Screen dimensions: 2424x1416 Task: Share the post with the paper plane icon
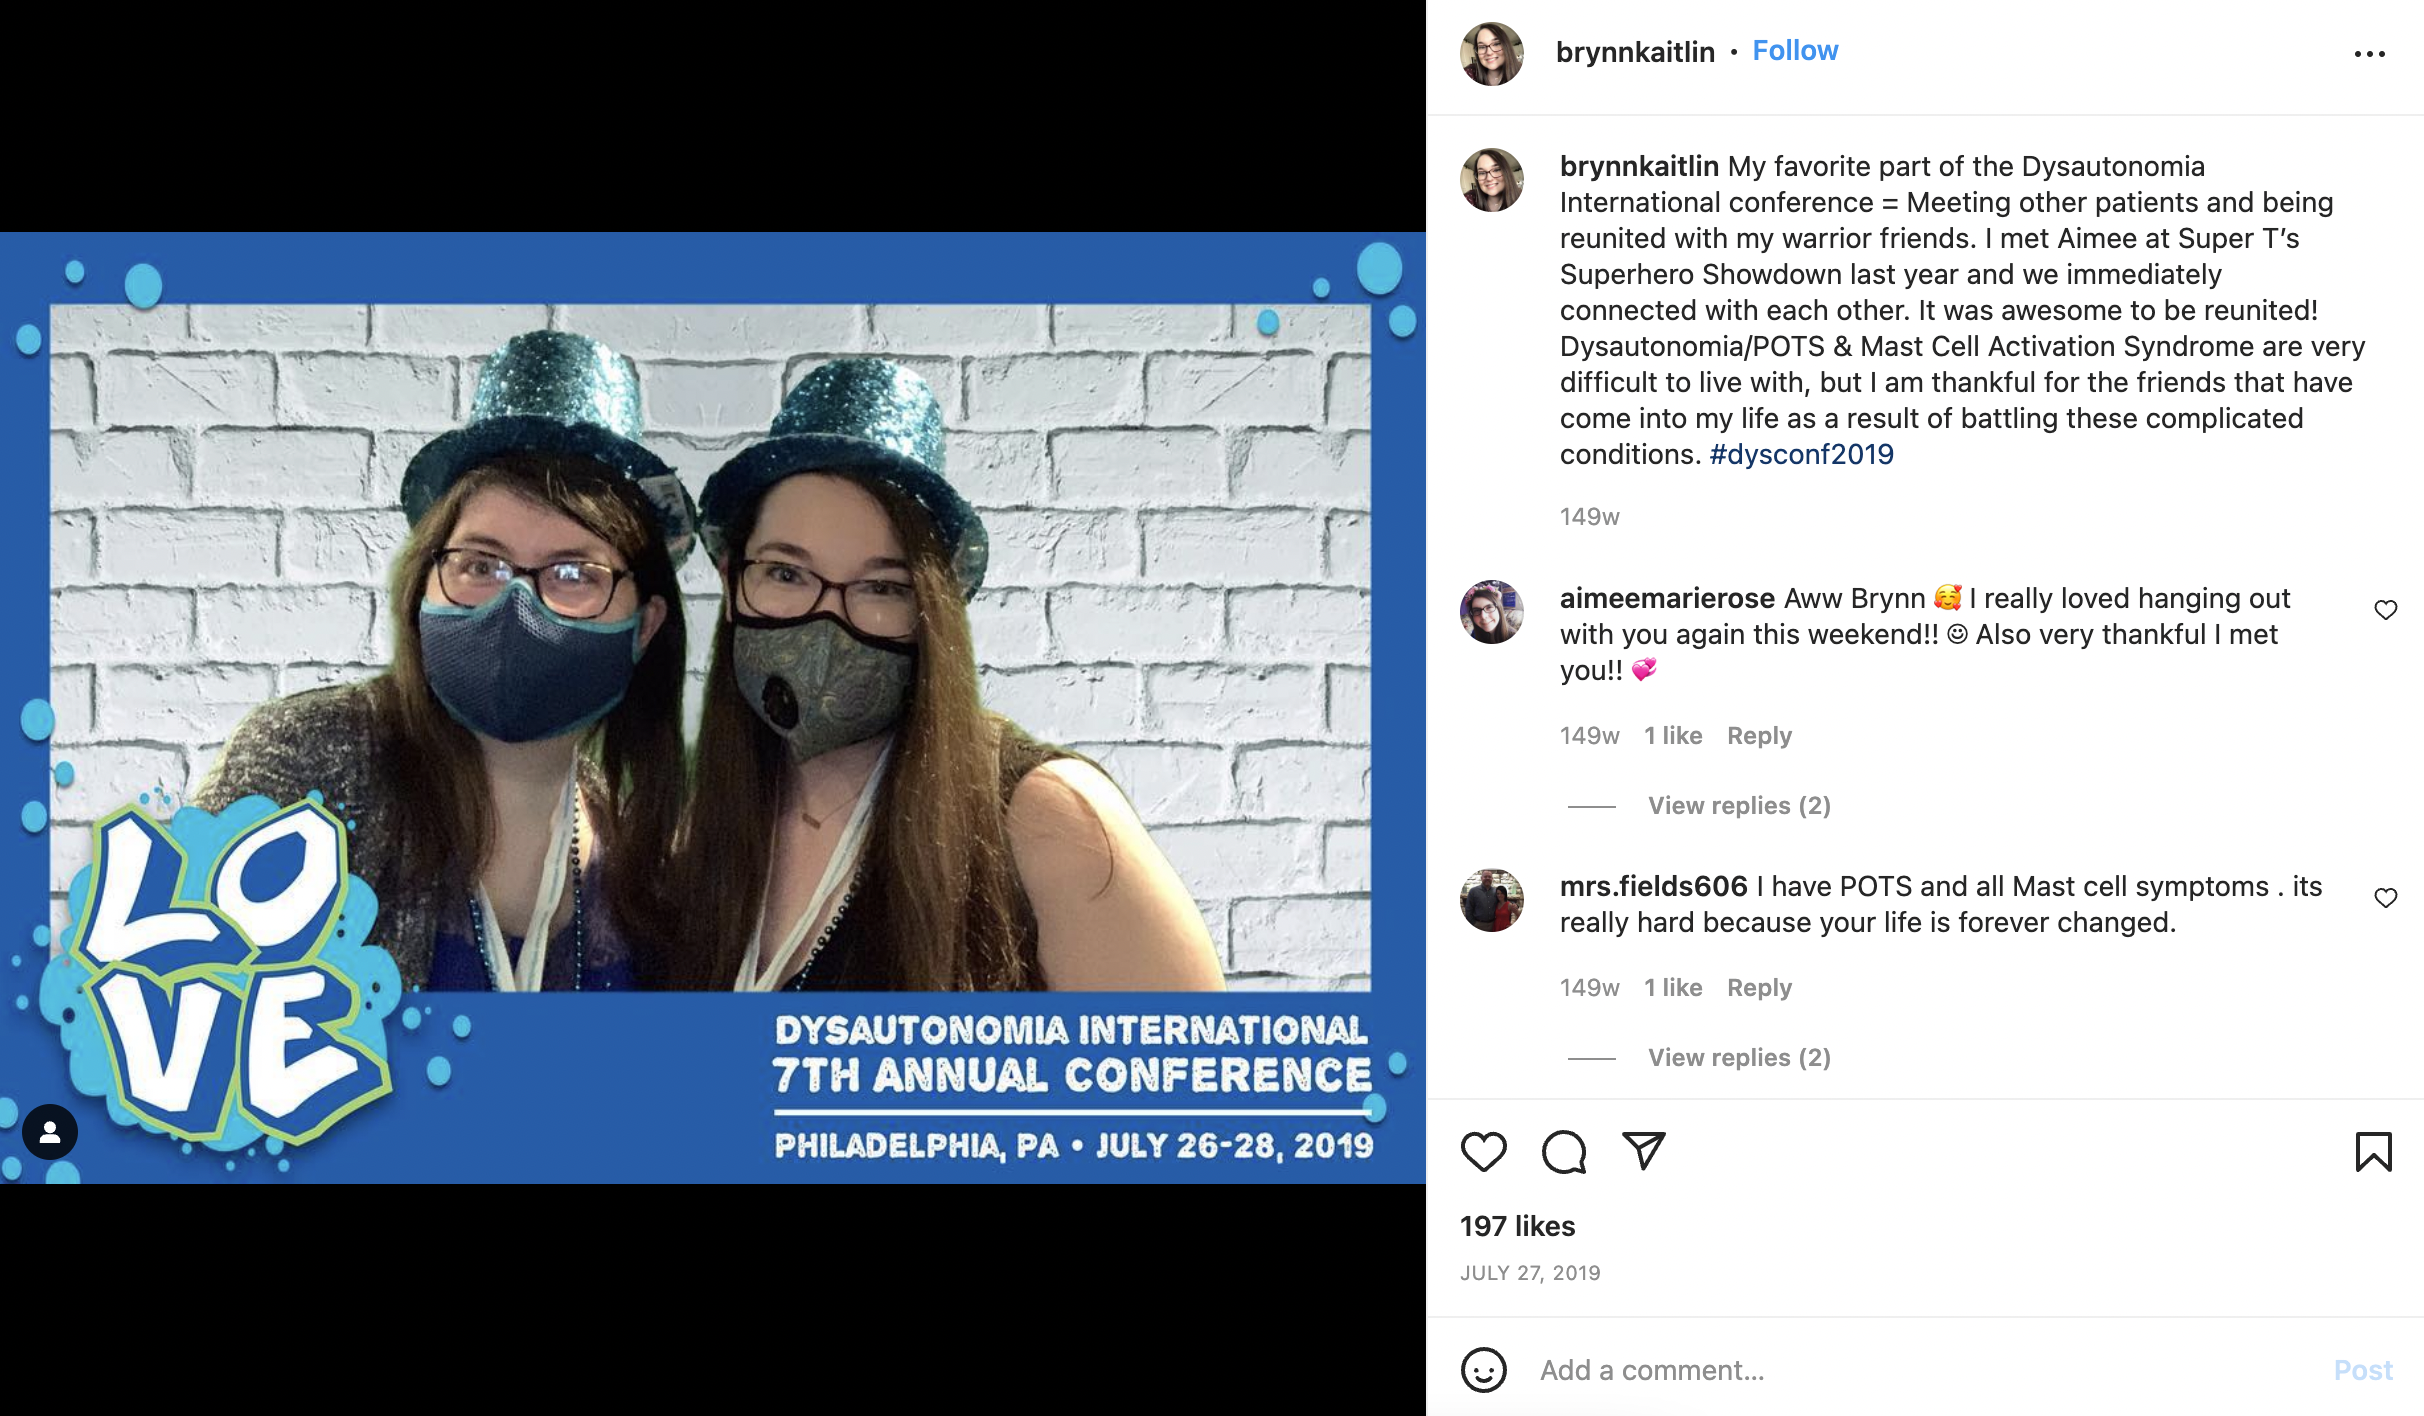(x=1644, y=1151)
